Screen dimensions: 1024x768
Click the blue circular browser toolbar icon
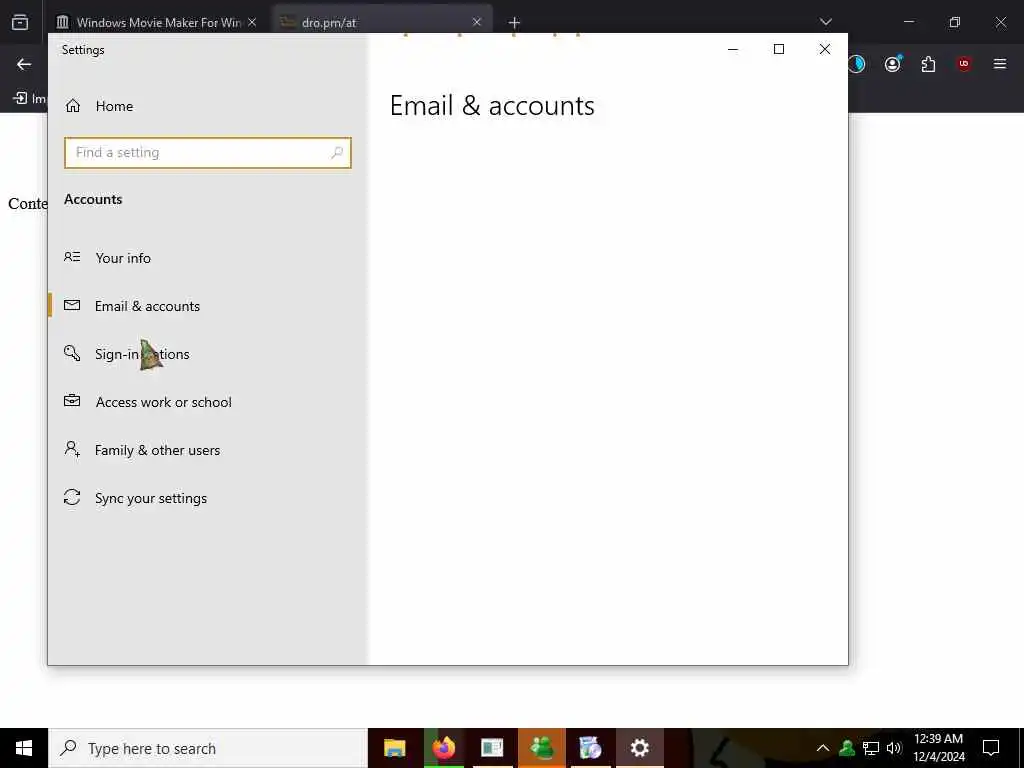857,64
